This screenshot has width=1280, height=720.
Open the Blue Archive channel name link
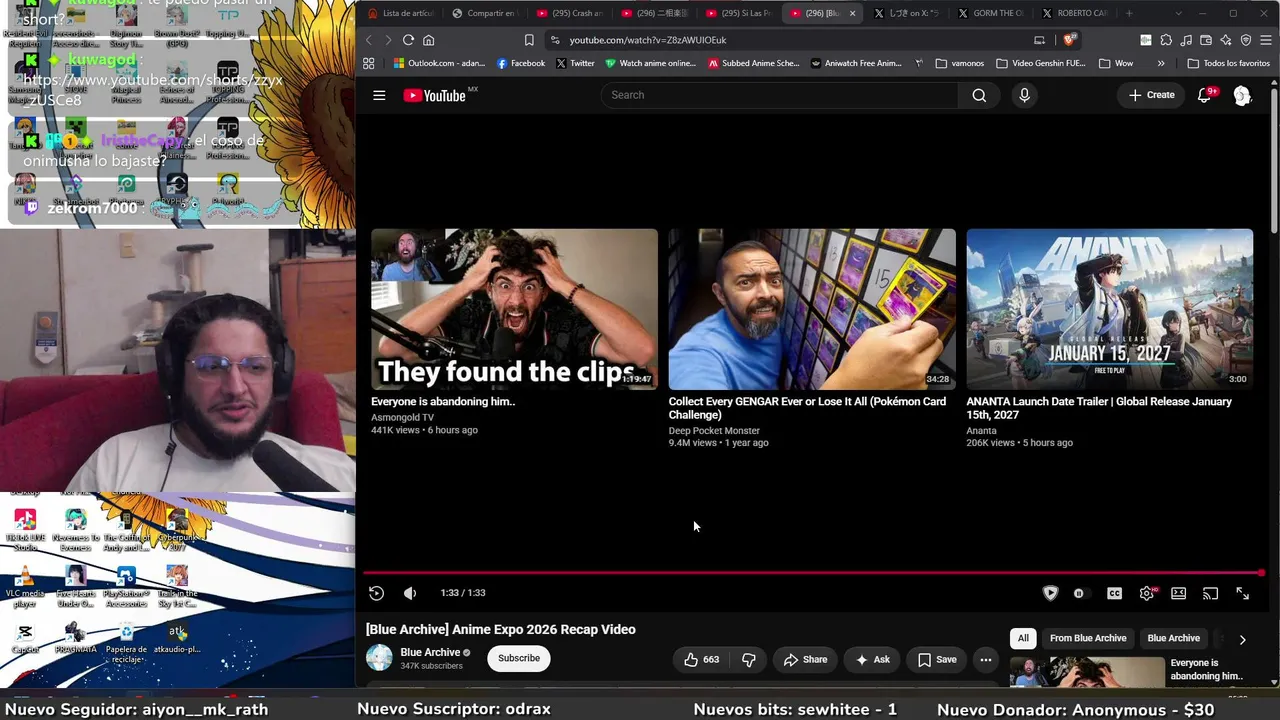pos(430,652)
